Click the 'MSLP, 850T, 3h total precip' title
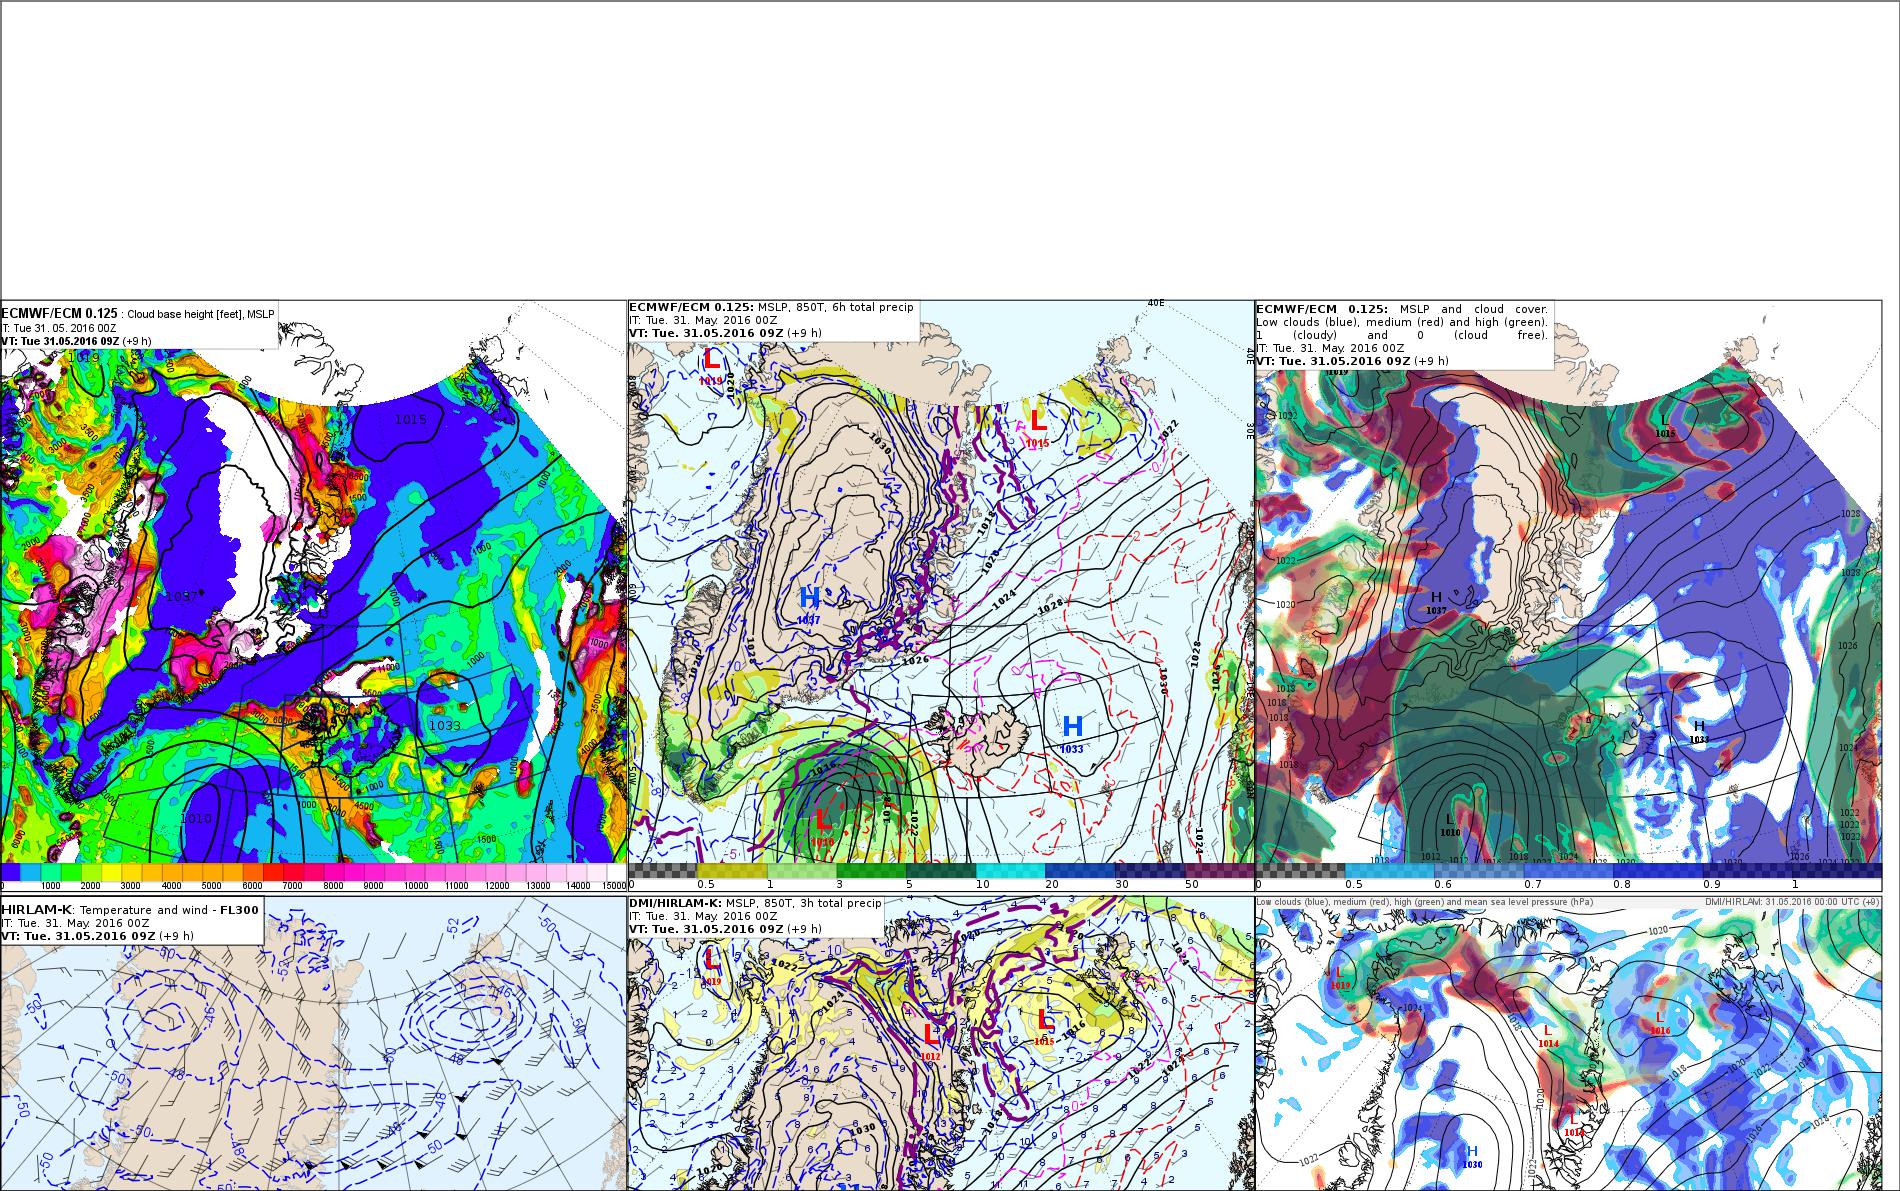Screen dimensions: 1900x1191 (x=803, y=903)
